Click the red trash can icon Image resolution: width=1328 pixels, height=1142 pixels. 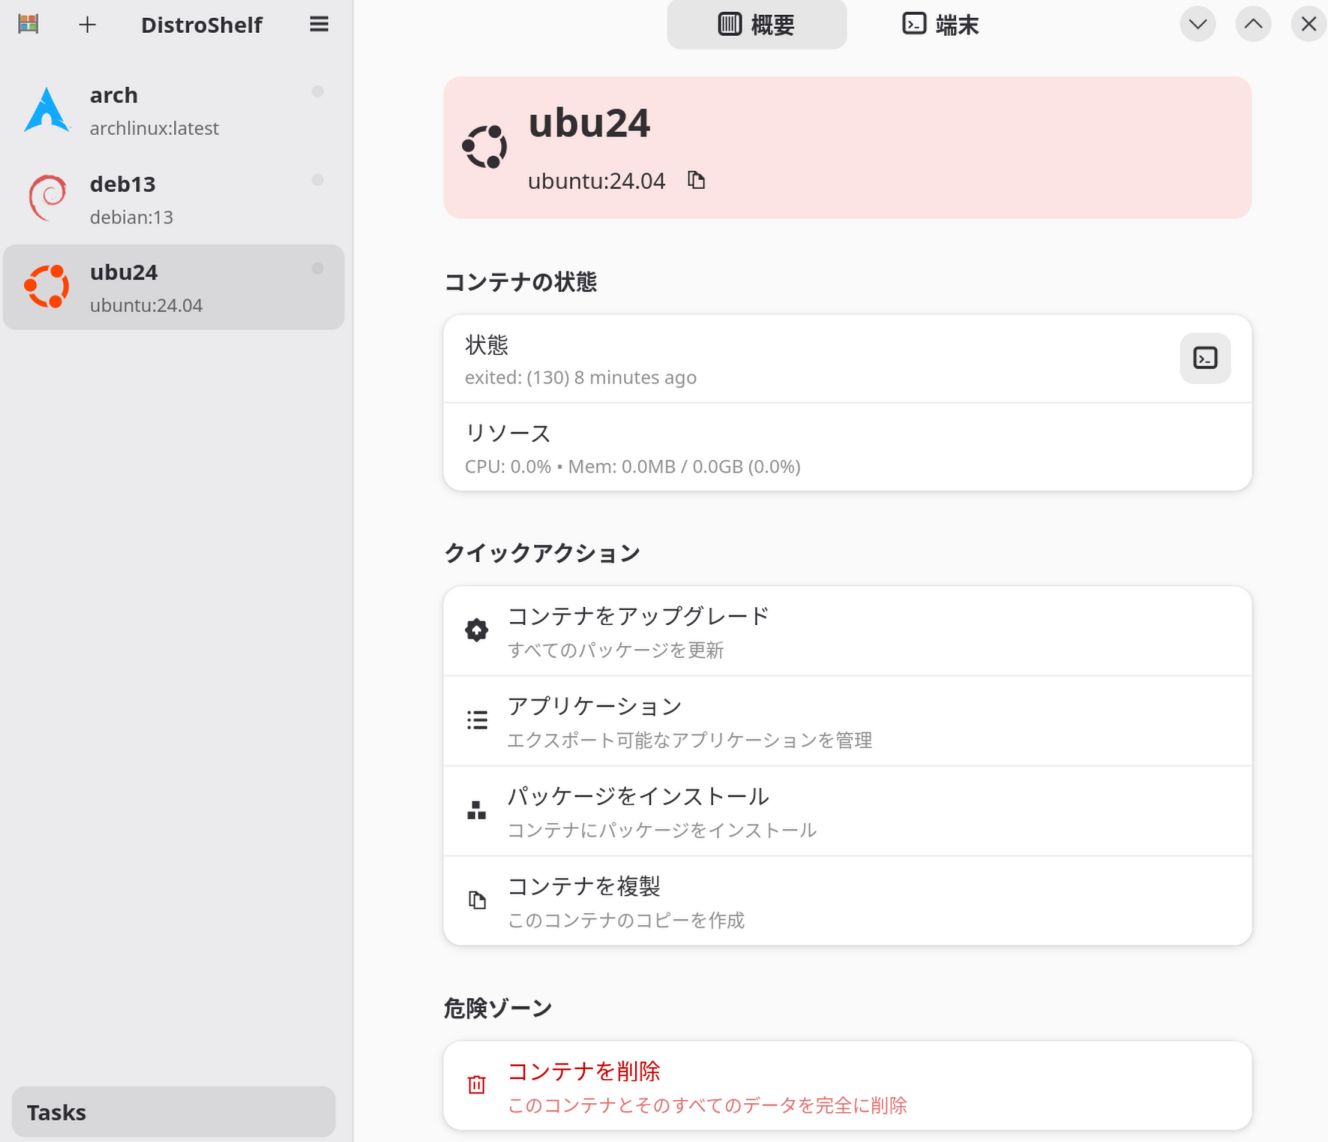[x=477, y=1085]
